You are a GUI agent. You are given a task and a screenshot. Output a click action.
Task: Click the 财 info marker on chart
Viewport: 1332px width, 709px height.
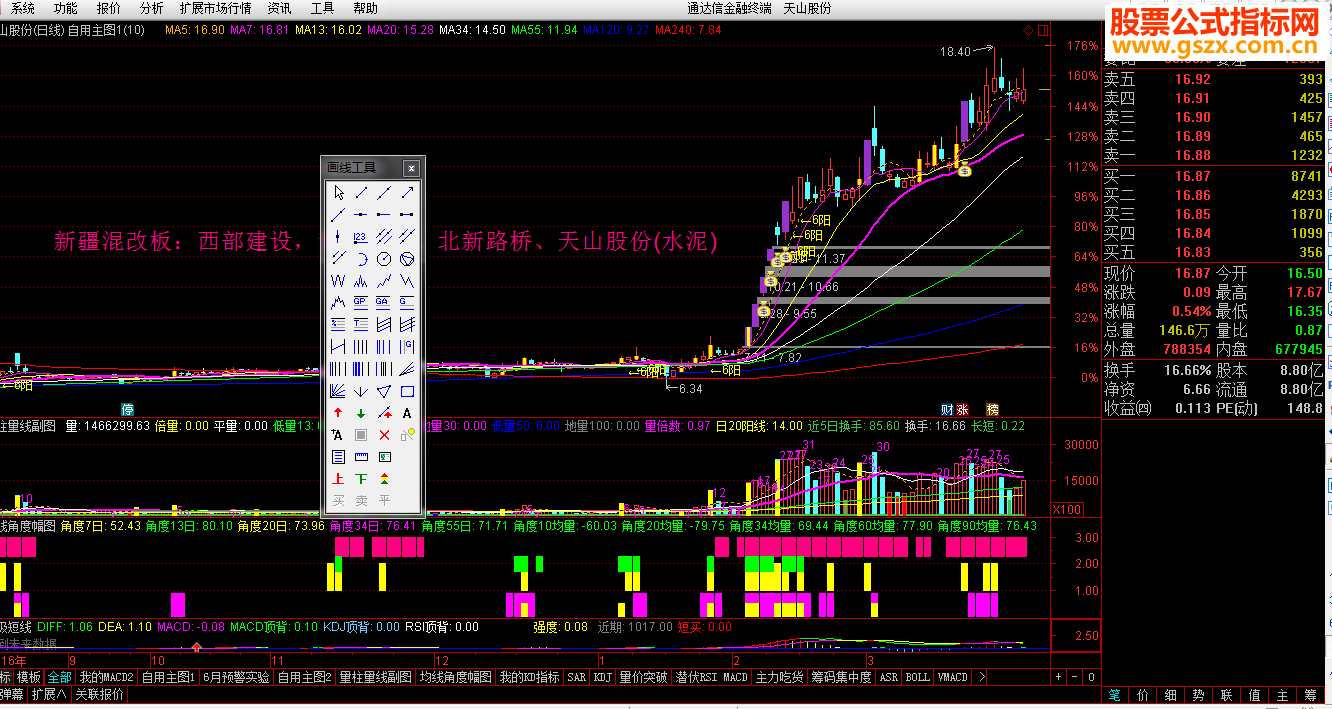coord(946,409)
